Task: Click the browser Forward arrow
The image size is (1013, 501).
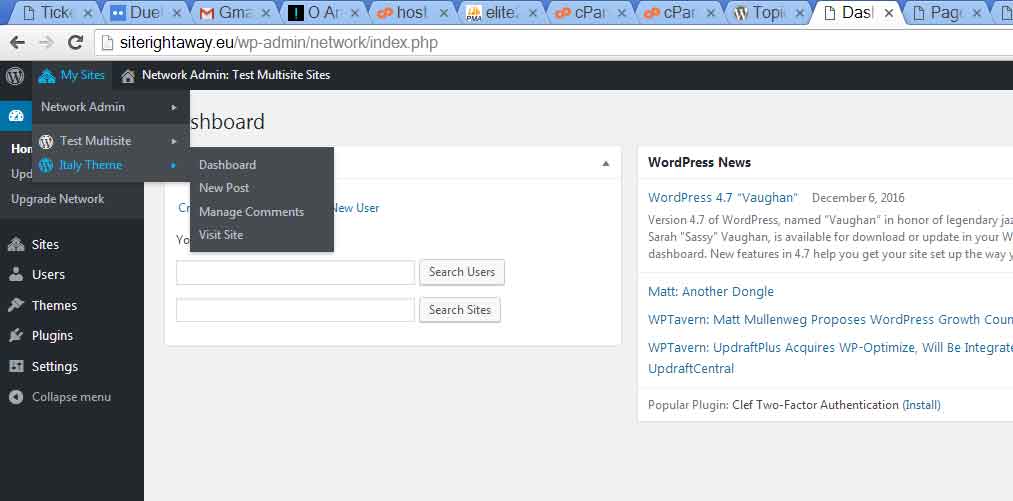Action: [46, 43]
